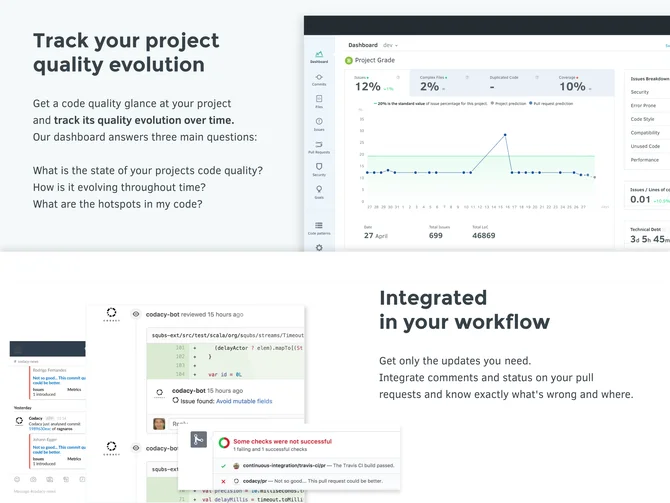
Task: Open the Commits sidebar icon
Action: pyautogui.click(x=319, y=77)
